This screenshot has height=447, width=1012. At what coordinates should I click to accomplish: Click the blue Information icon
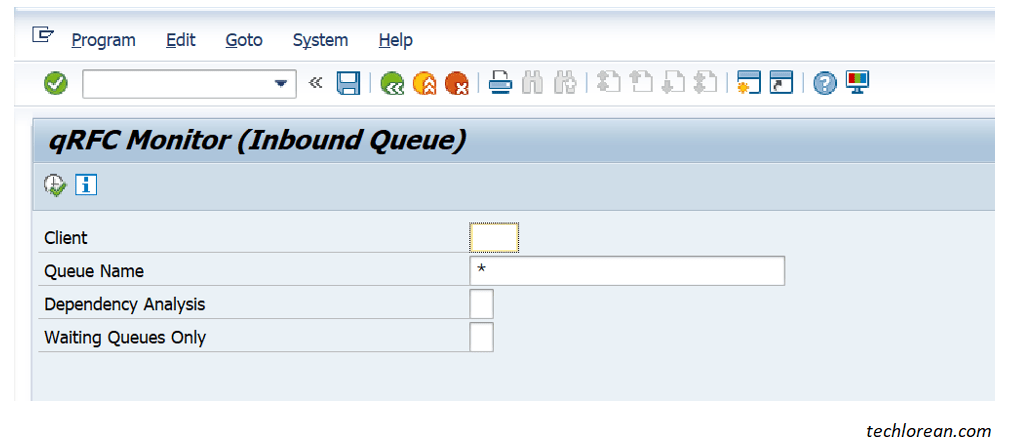(86, 185)
